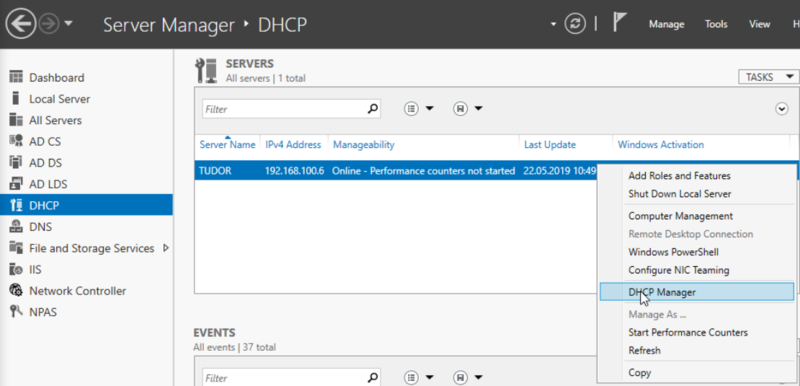
Task: Click the forward navigation arrow
Action: tap(49, 24)
